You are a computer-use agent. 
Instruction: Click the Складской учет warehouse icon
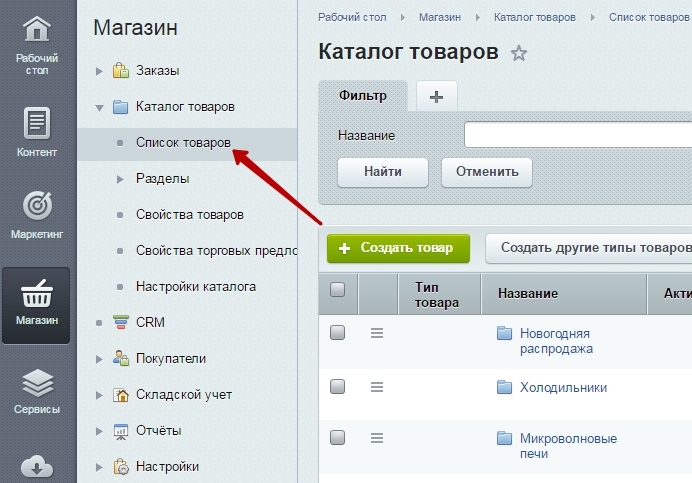[120, 395]
